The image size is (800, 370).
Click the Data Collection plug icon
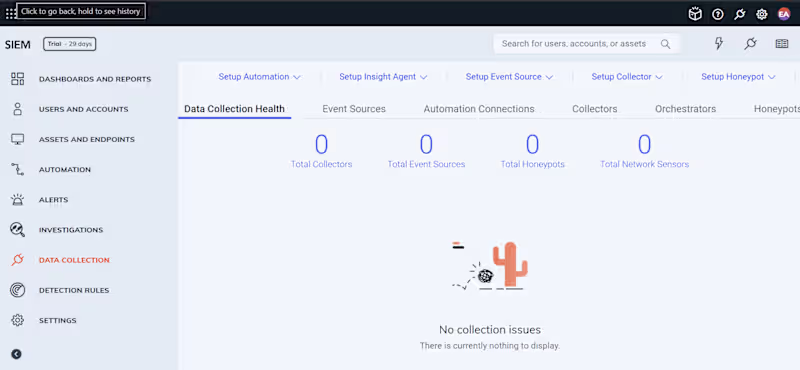(17, 260)
